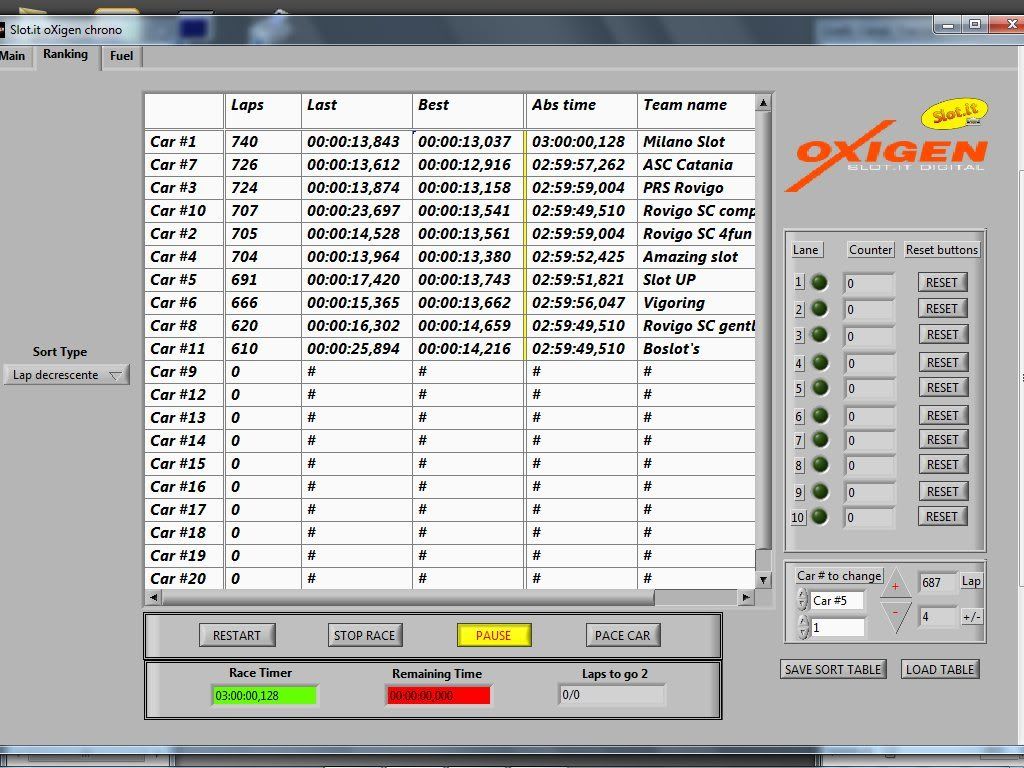Click the red Remaining Time field

(438, 696)
